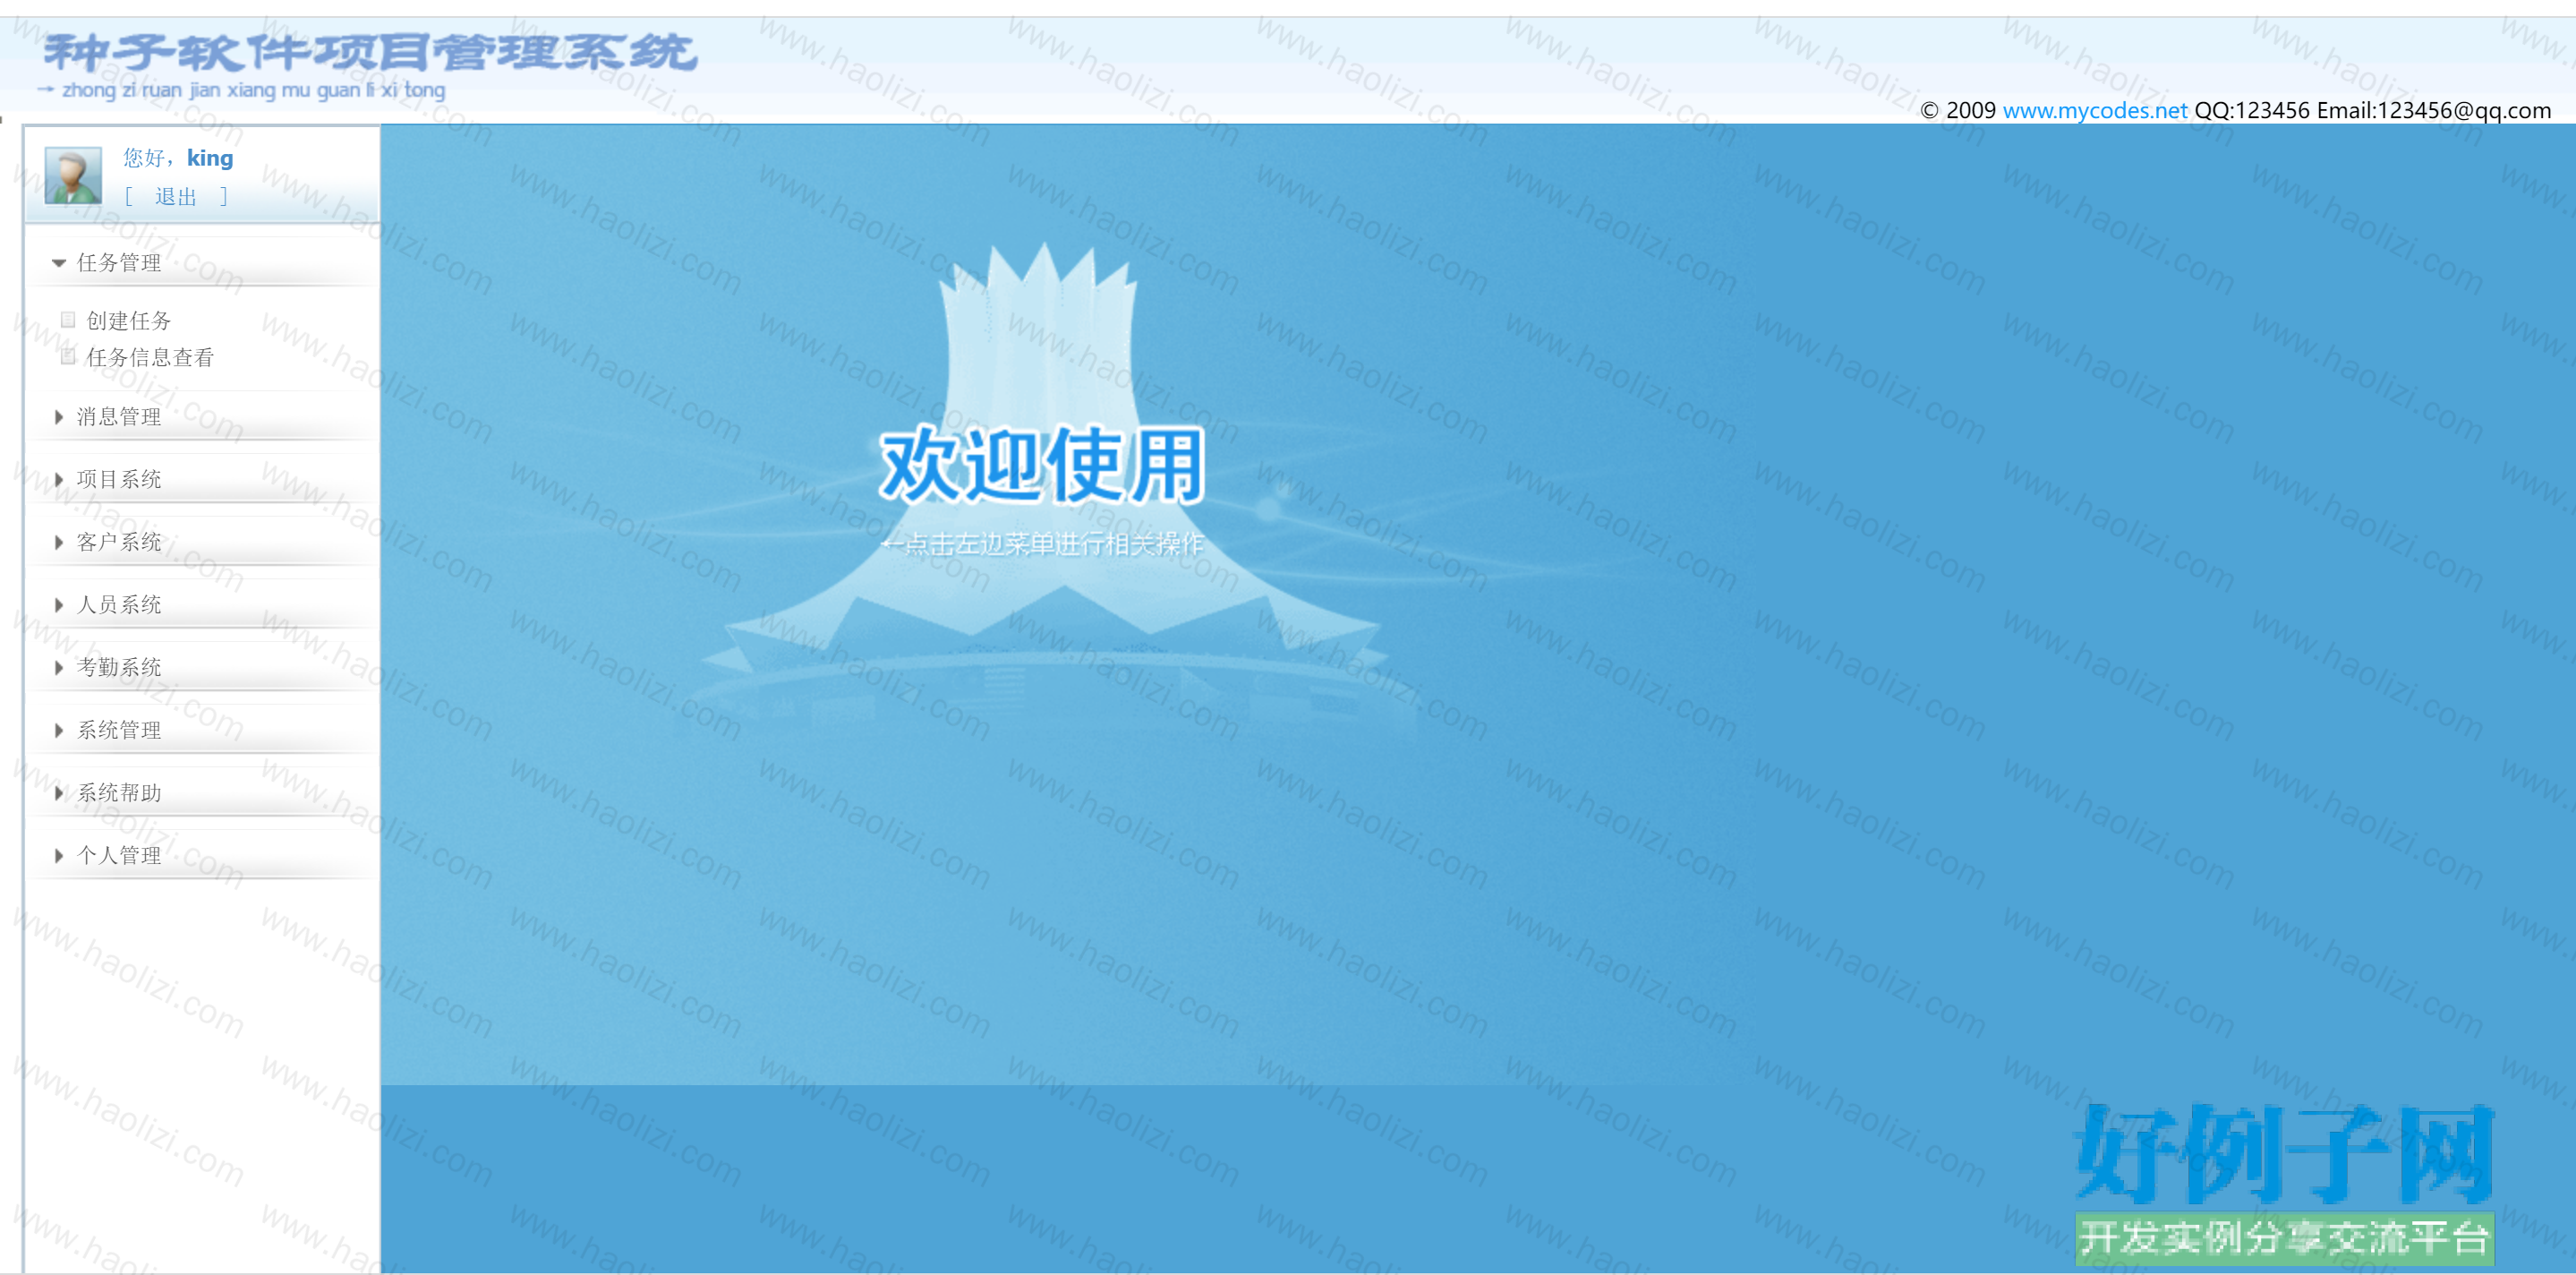This screenshot has height=1275, width=2576.
Task: Expand the 考勤系统 arrow
Action: 59,668
